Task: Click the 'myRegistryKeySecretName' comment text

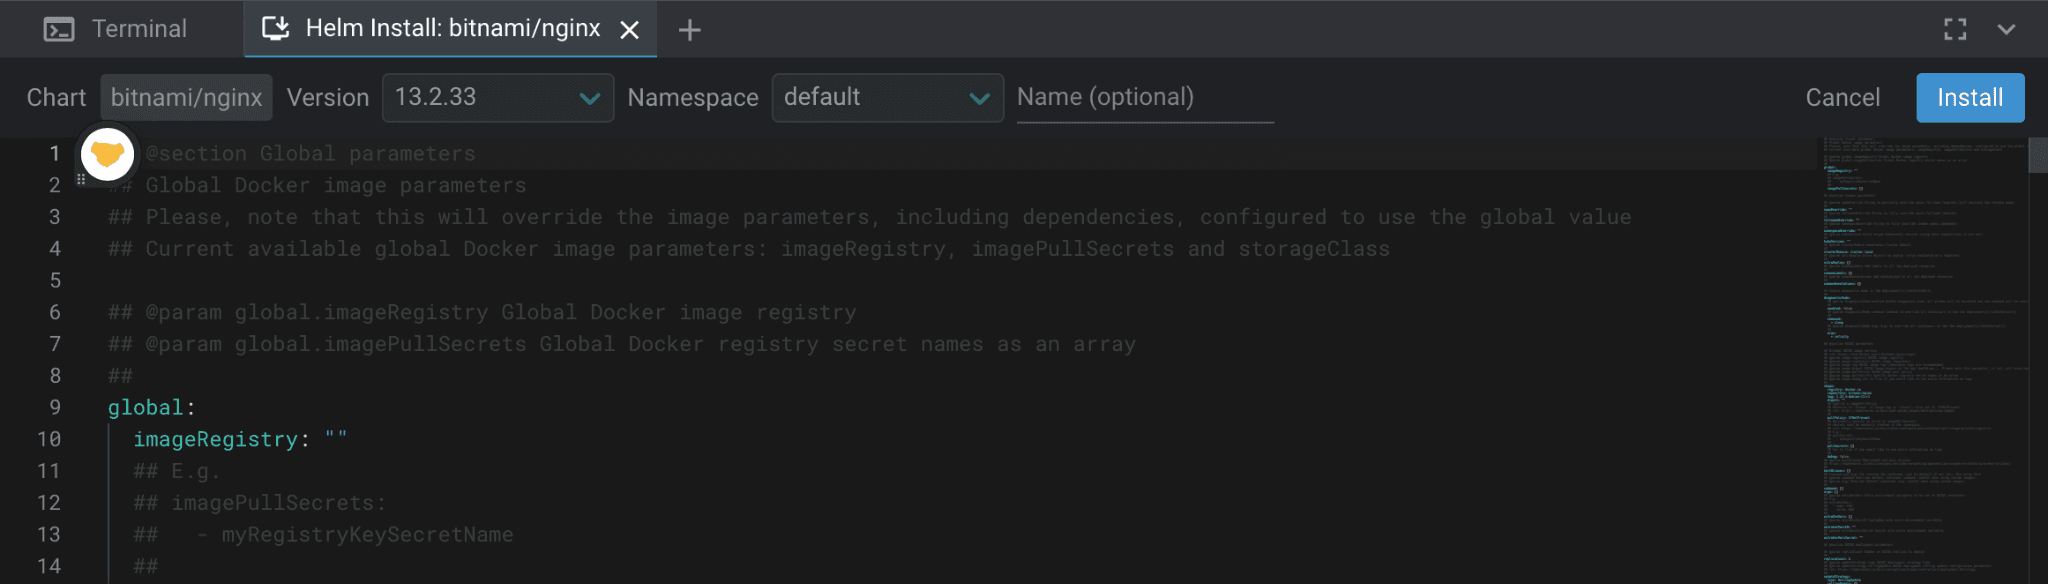Action: (x=367, y=535)
